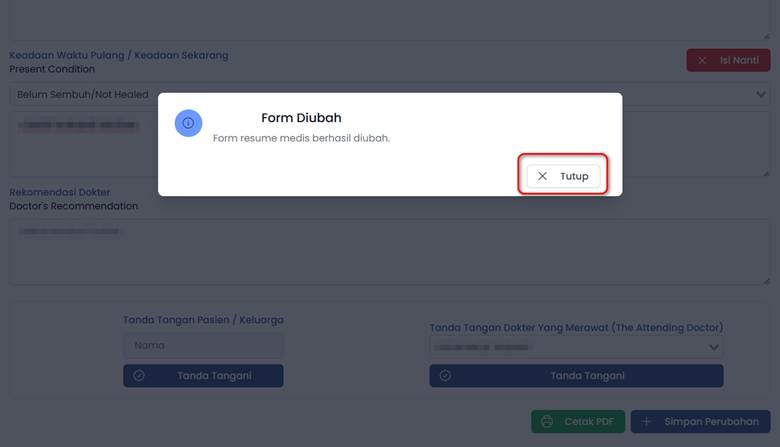Expand the chevron of Belum Sembuh dropdown
This screenshot has height=447, width=780.
(762, 95)
